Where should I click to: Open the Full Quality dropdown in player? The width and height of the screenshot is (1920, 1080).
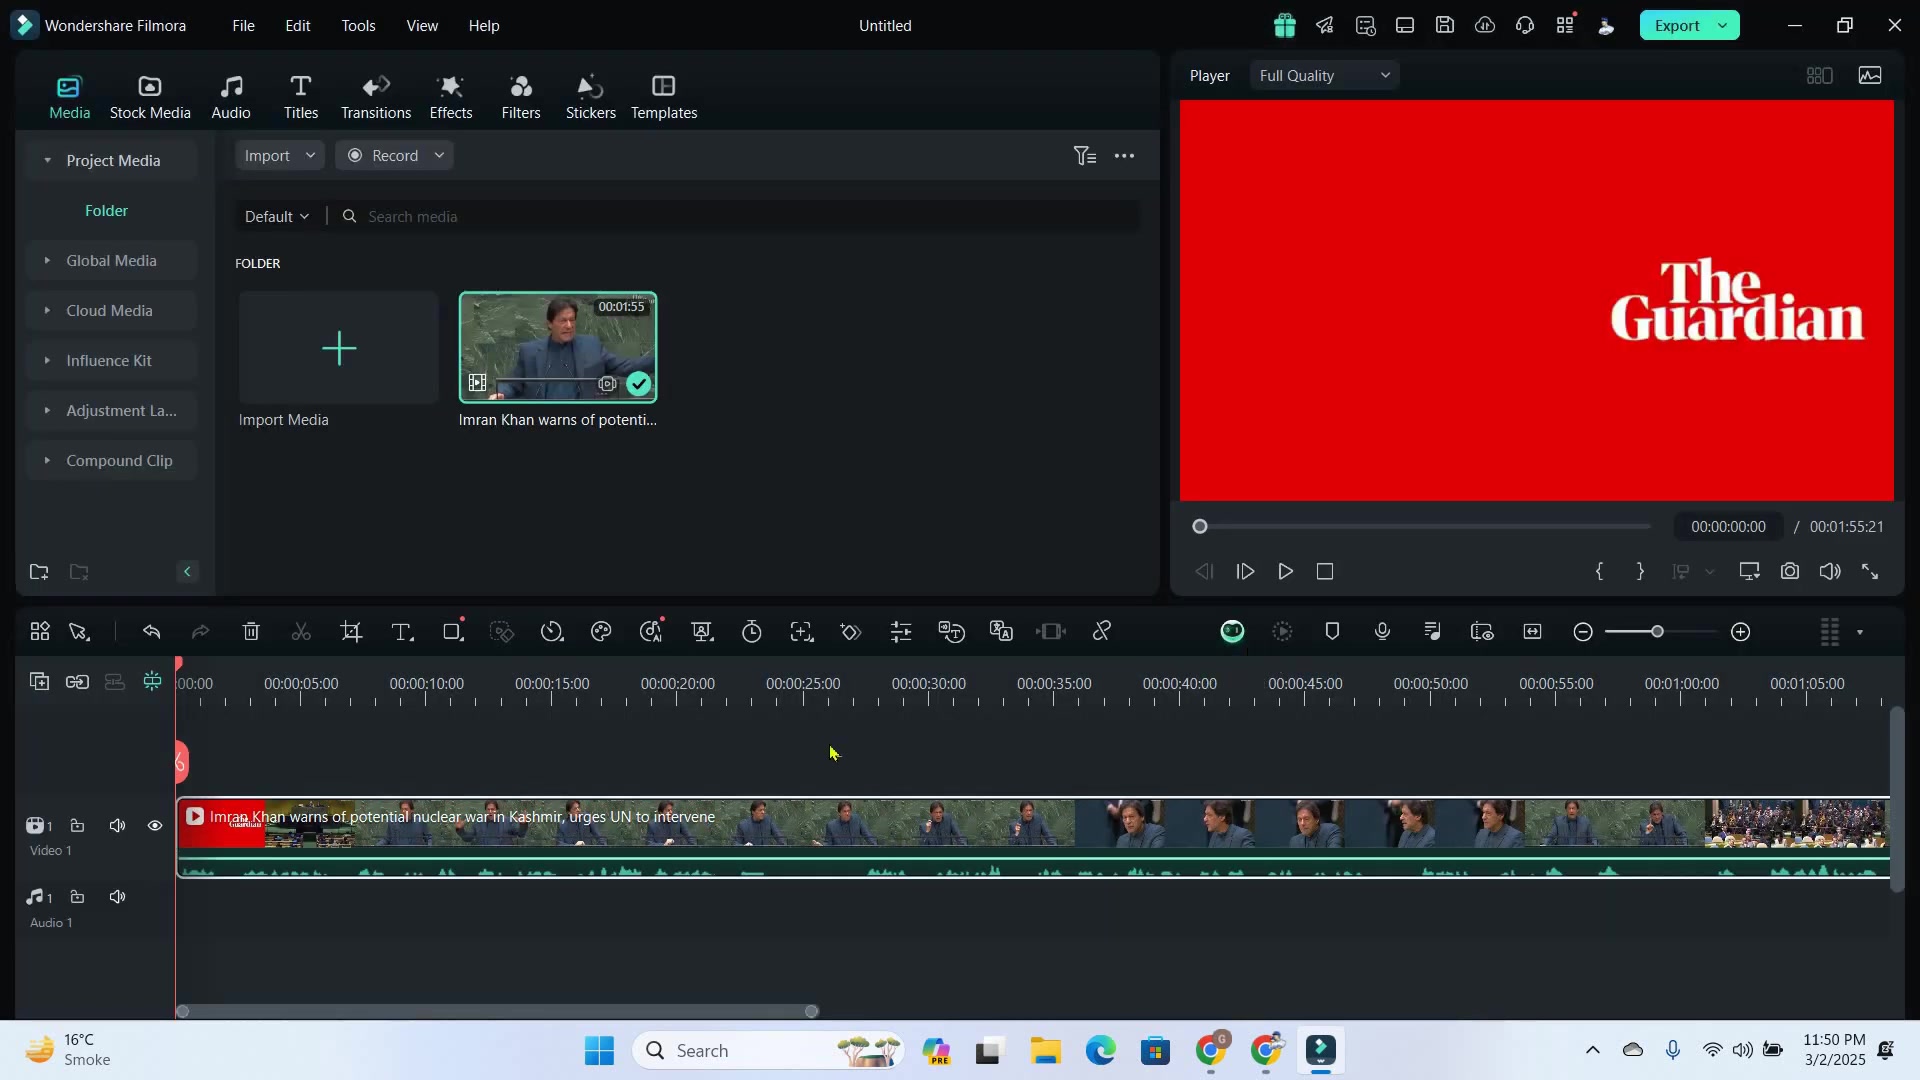coord(1325,76)
